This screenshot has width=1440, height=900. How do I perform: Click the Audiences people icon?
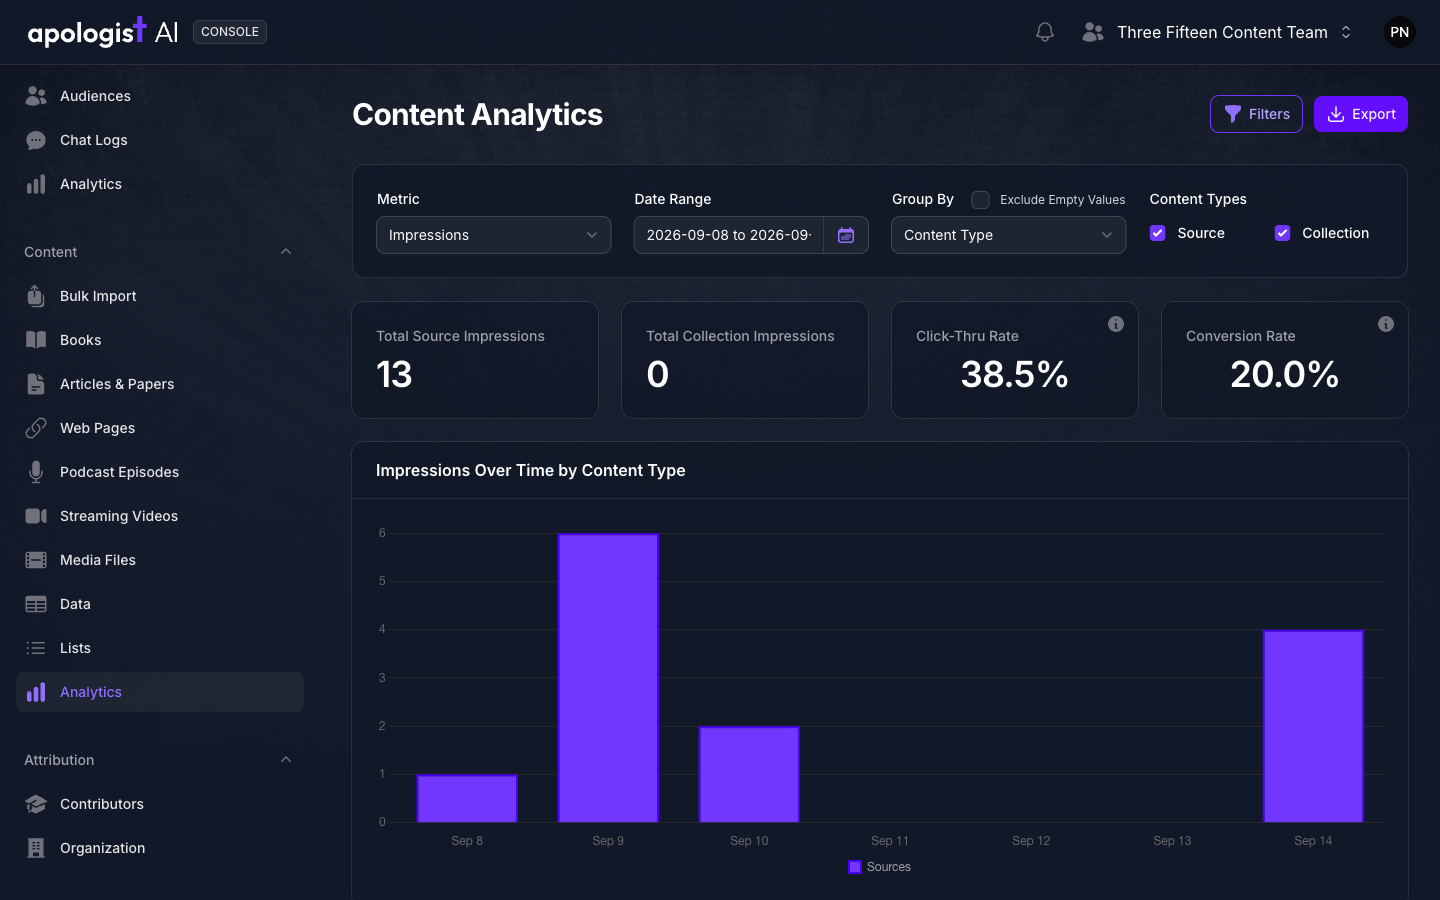pyautogui.click(x=36, y=96)
